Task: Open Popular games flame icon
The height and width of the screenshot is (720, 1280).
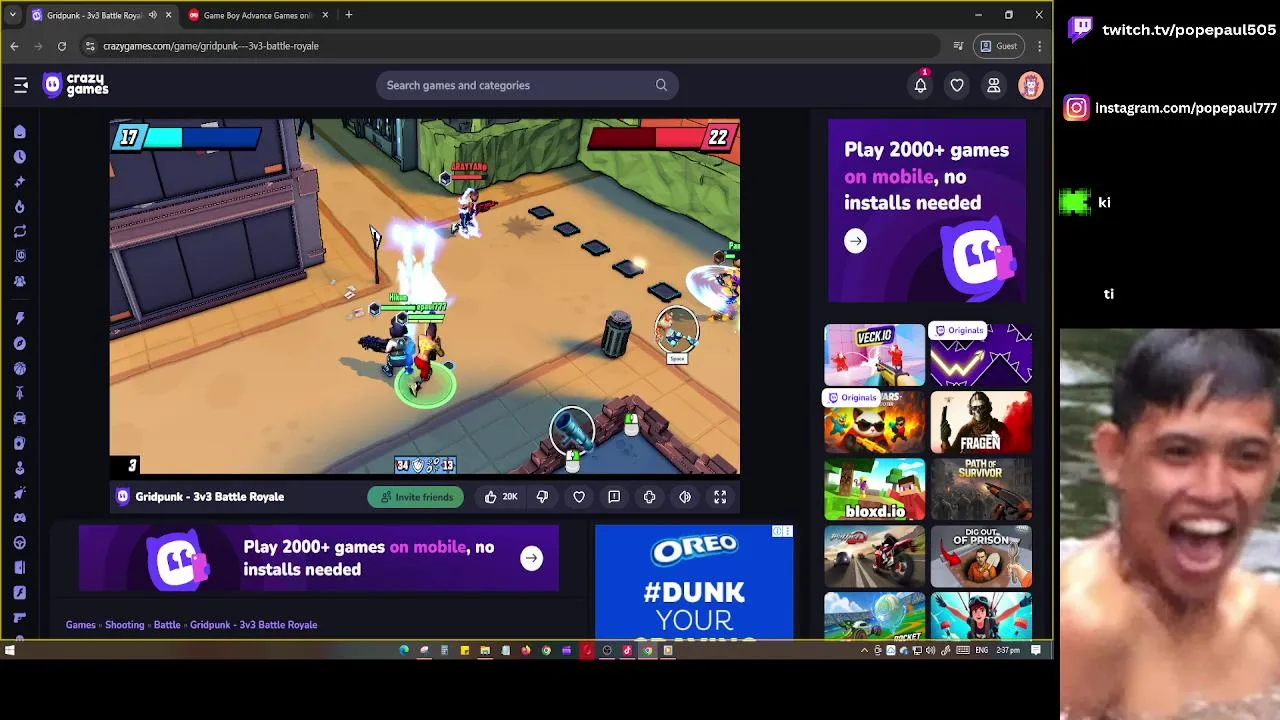Action: tap(19, 207)
